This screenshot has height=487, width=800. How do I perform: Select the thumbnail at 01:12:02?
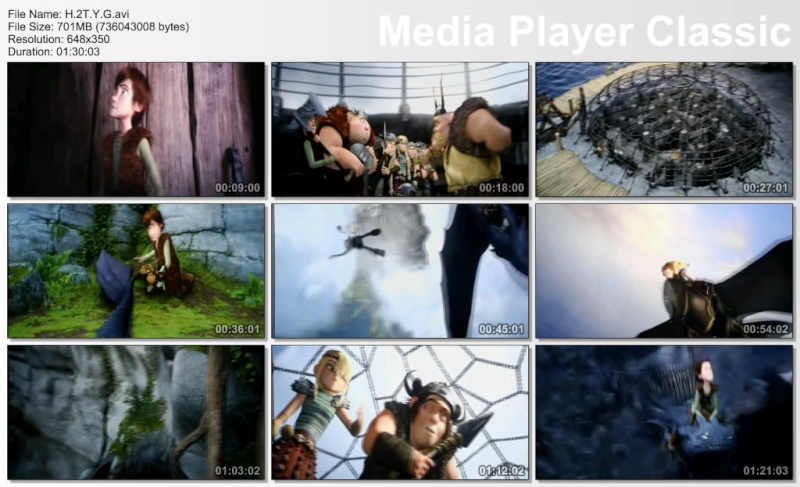point(400,413)
